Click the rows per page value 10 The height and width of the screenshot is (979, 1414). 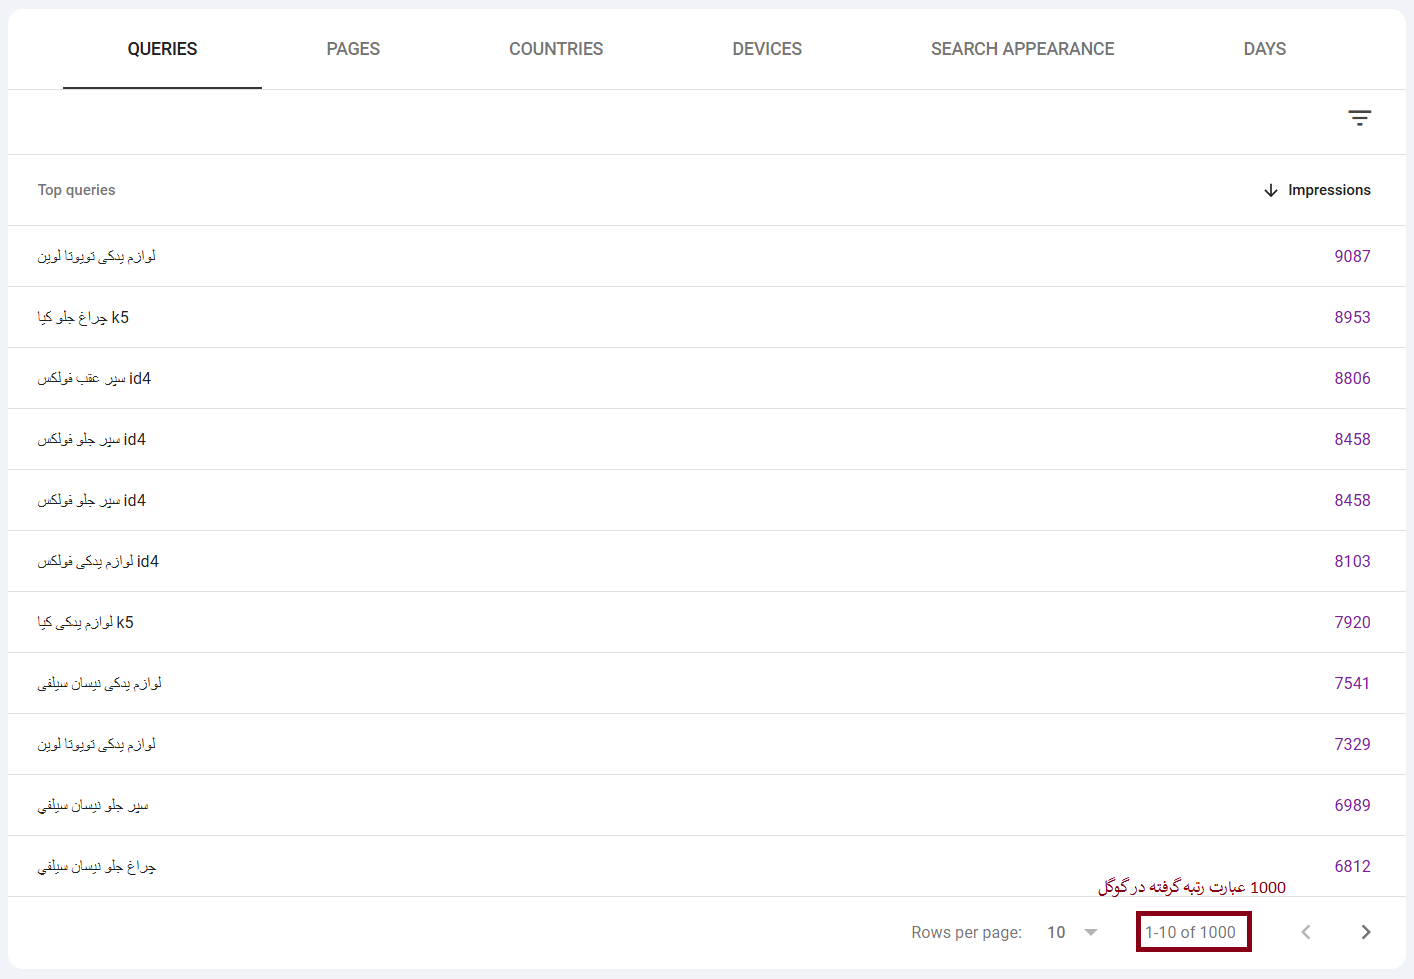point(1056,932)
